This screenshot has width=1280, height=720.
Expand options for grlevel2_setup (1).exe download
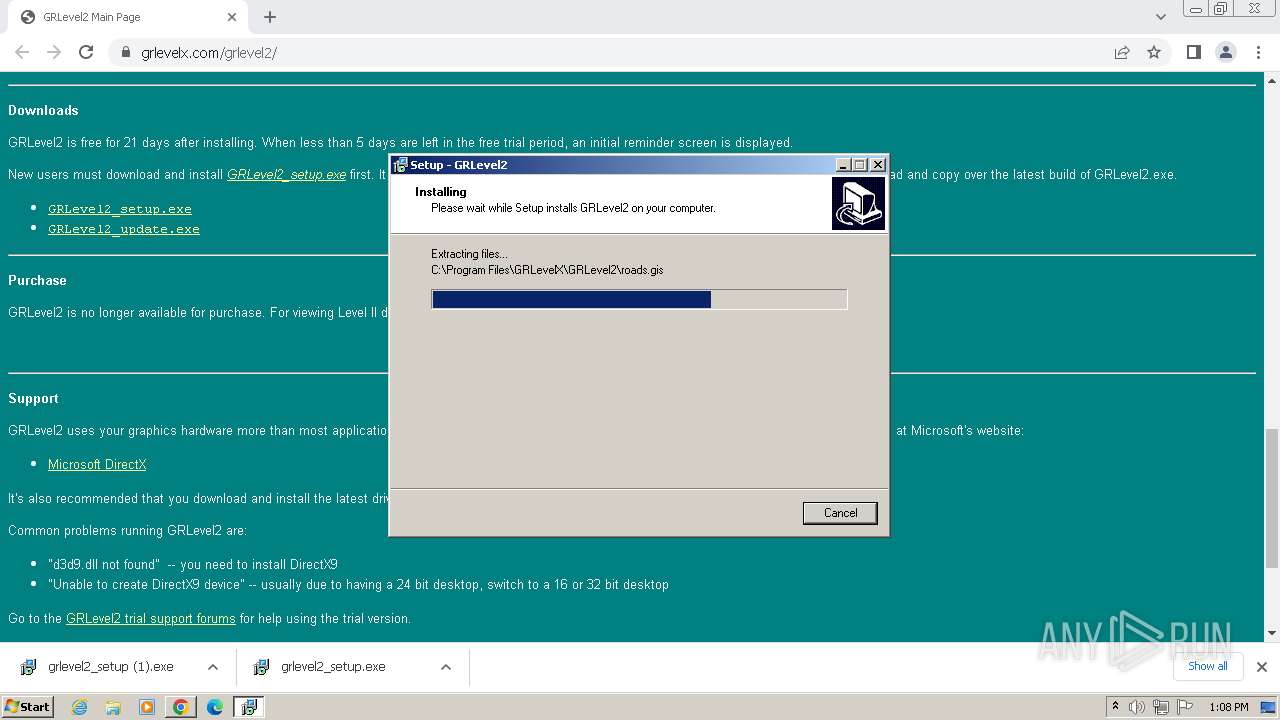[x=213, y=667]
